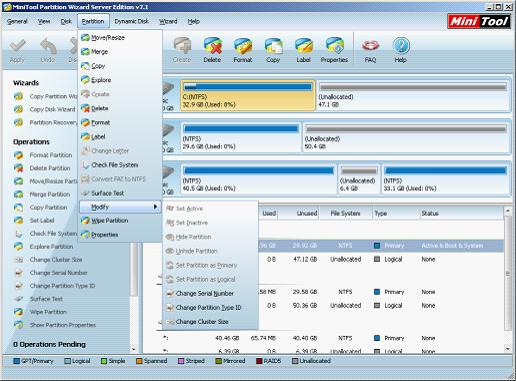Click the Apply checkmark icon
The height and width of the screenshot is (381, 516).
pos(17,50)
